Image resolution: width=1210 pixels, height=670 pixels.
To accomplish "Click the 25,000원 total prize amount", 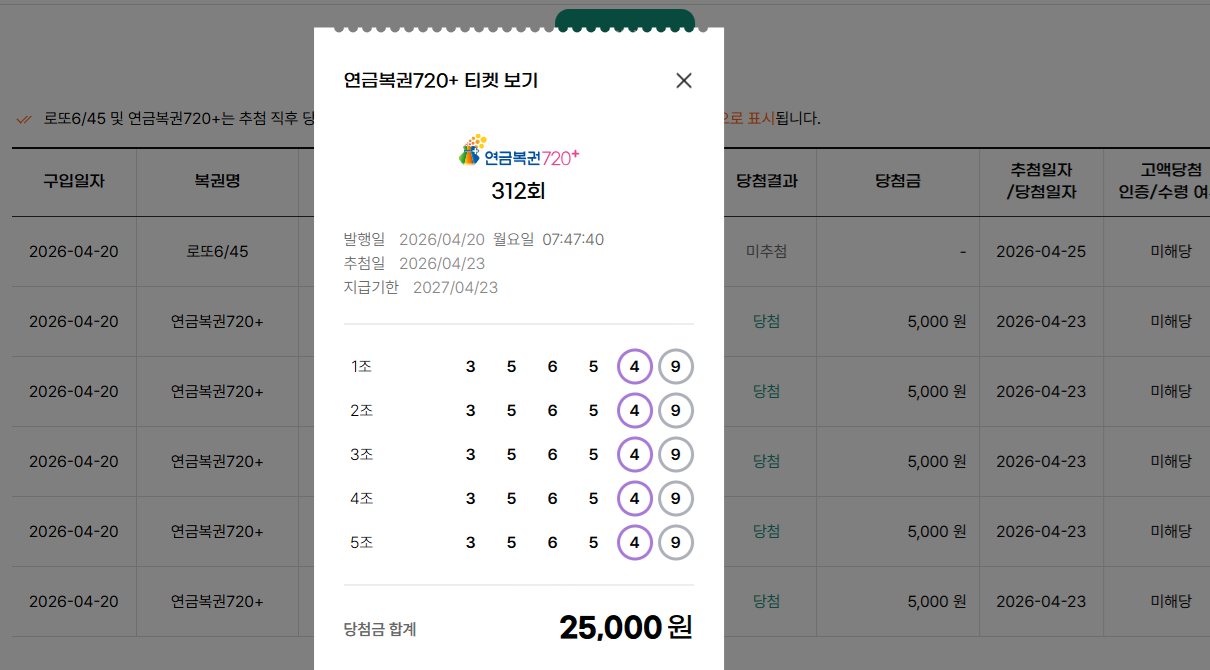I will 625,628.
